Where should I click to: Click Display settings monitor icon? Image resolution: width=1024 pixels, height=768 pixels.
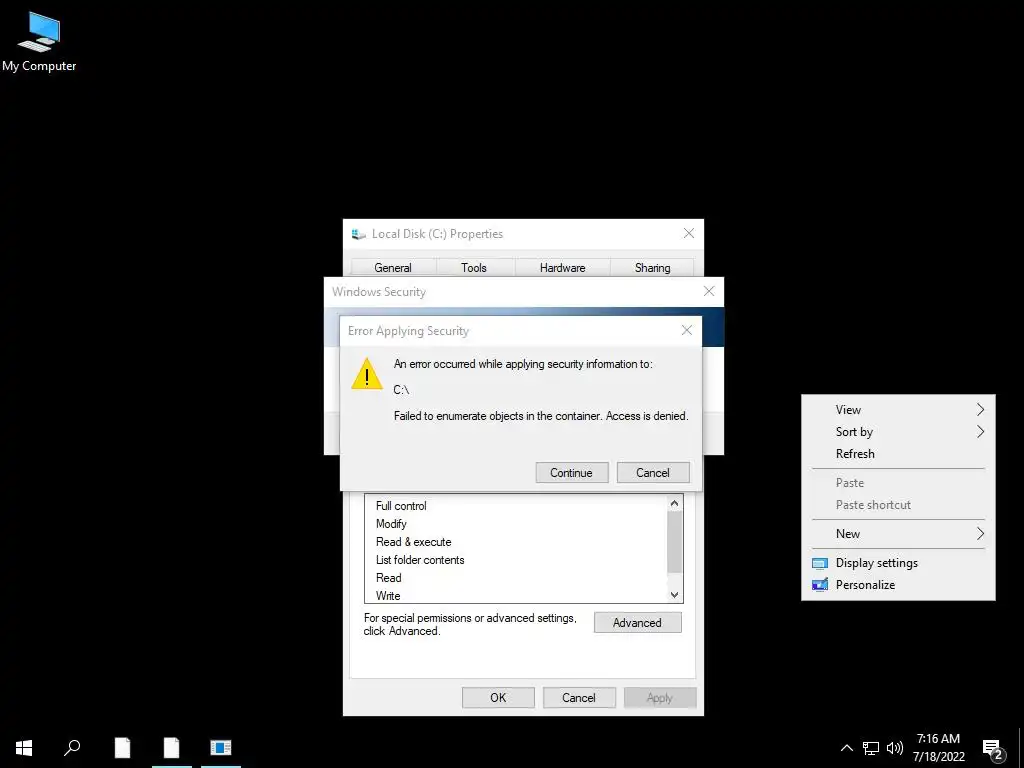pyautogui.click(x=820, y=563)
